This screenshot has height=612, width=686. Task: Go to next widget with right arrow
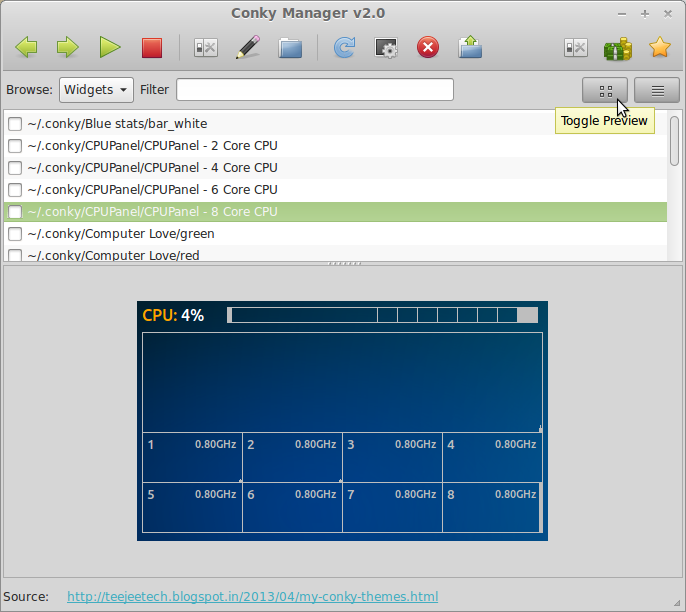click(67, 47)
